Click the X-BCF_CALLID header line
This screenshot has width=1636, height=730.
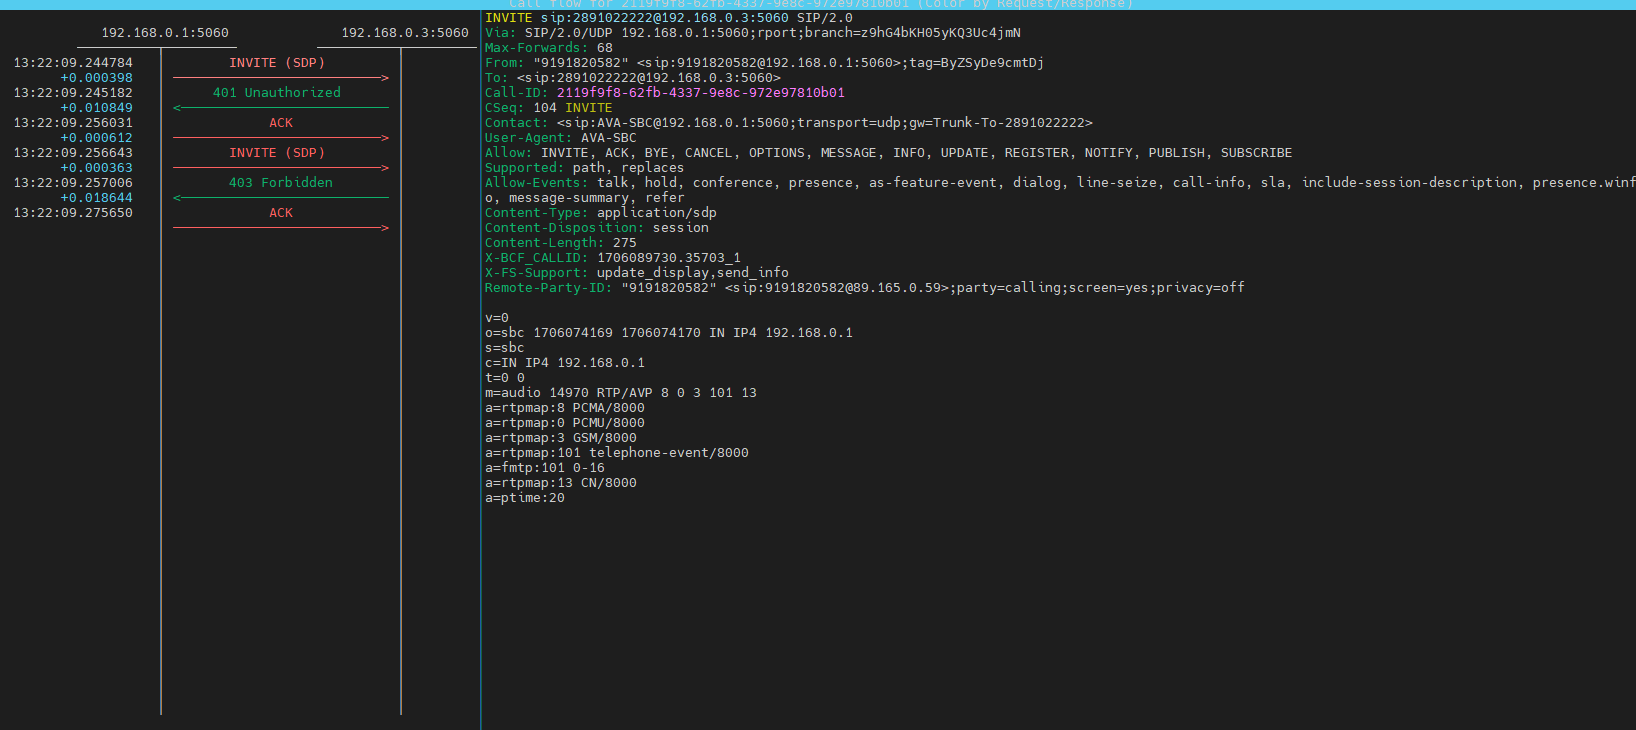[613, 258]
